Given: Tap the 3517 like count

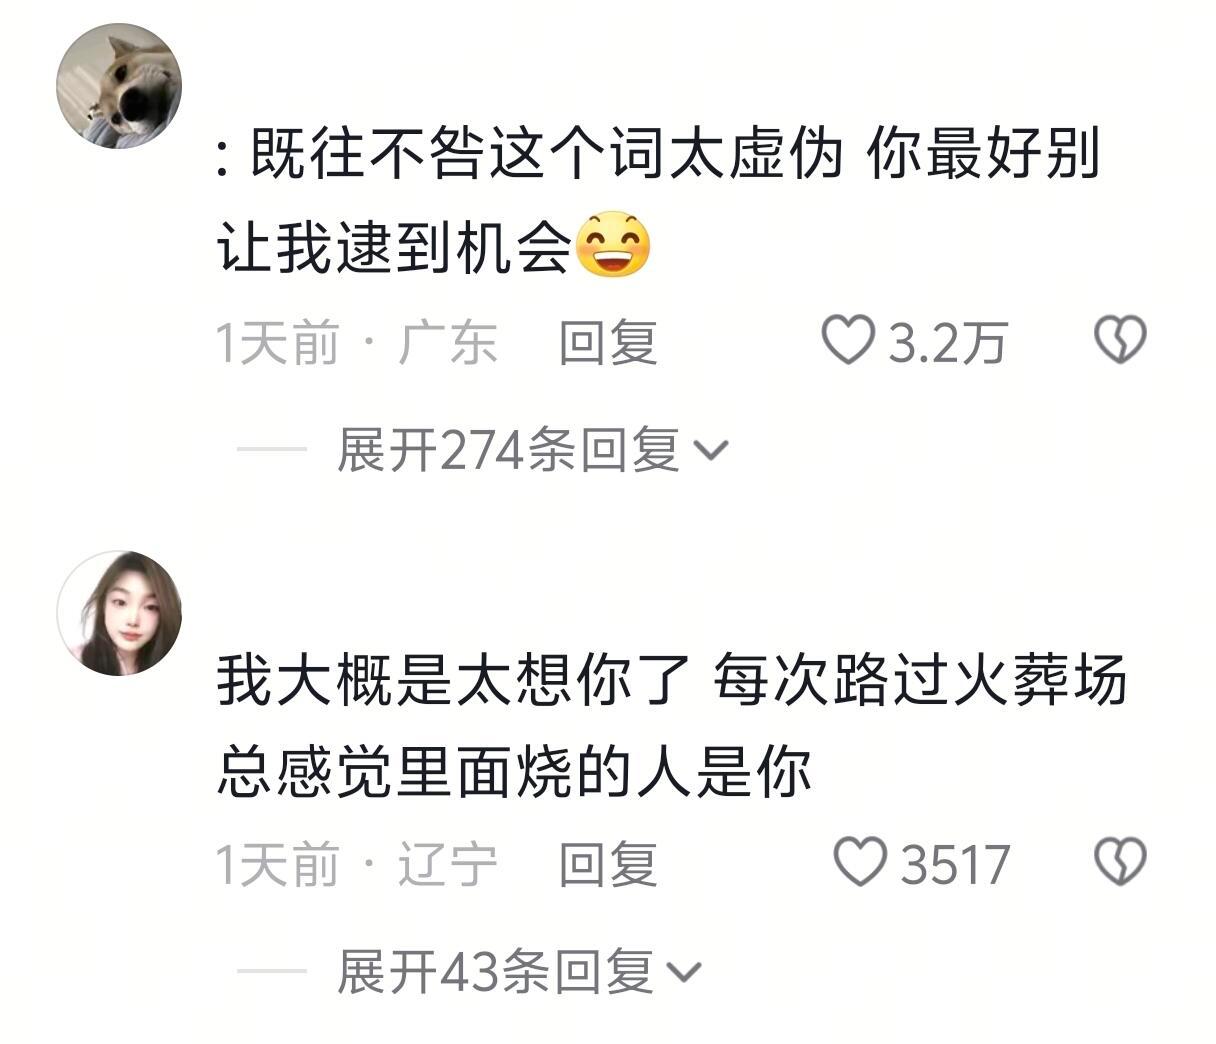Looking at the screenshot, I should (955, 864).
